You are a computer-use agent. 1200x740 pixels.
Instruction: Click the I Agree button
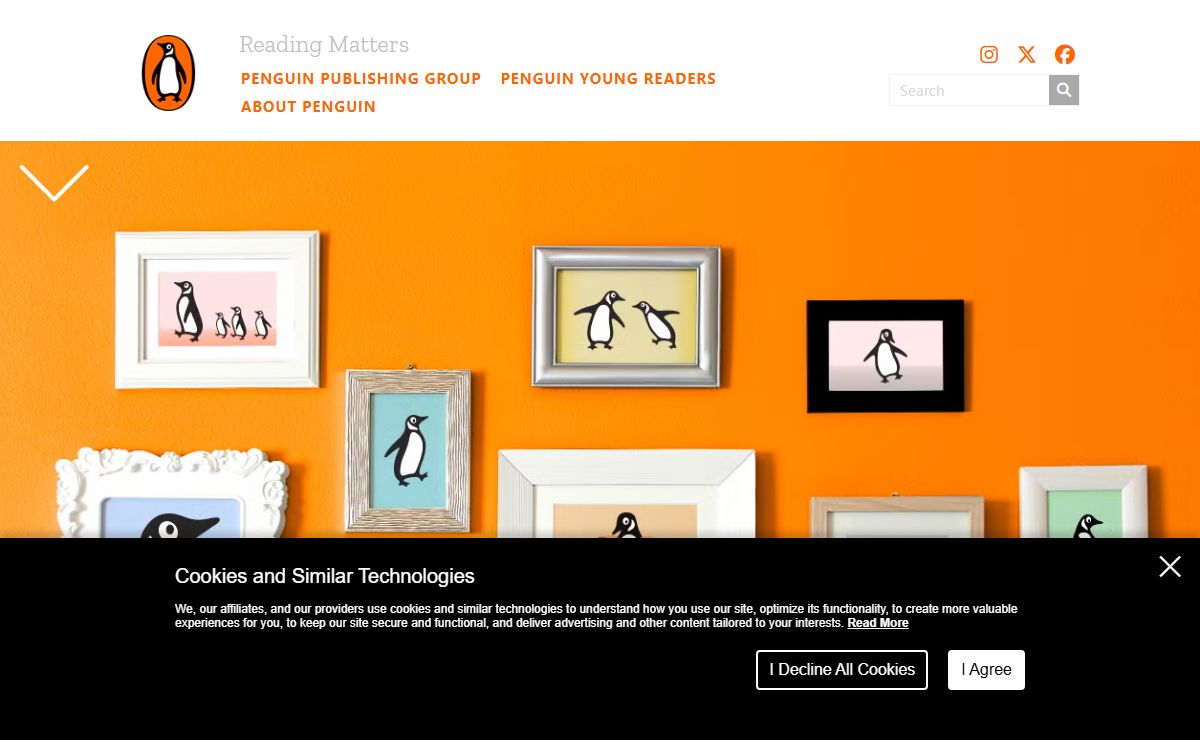point(986,670)
